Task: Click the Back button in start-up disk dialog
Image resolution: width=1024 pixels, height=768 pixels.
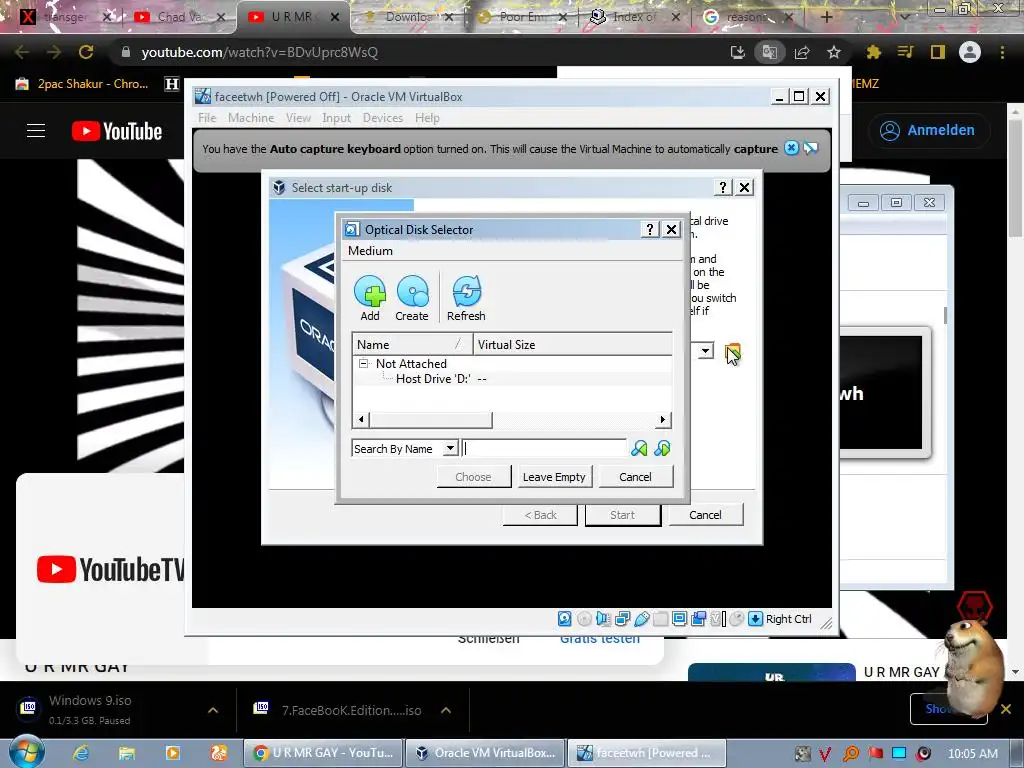Action: click(x=540, y=515)
